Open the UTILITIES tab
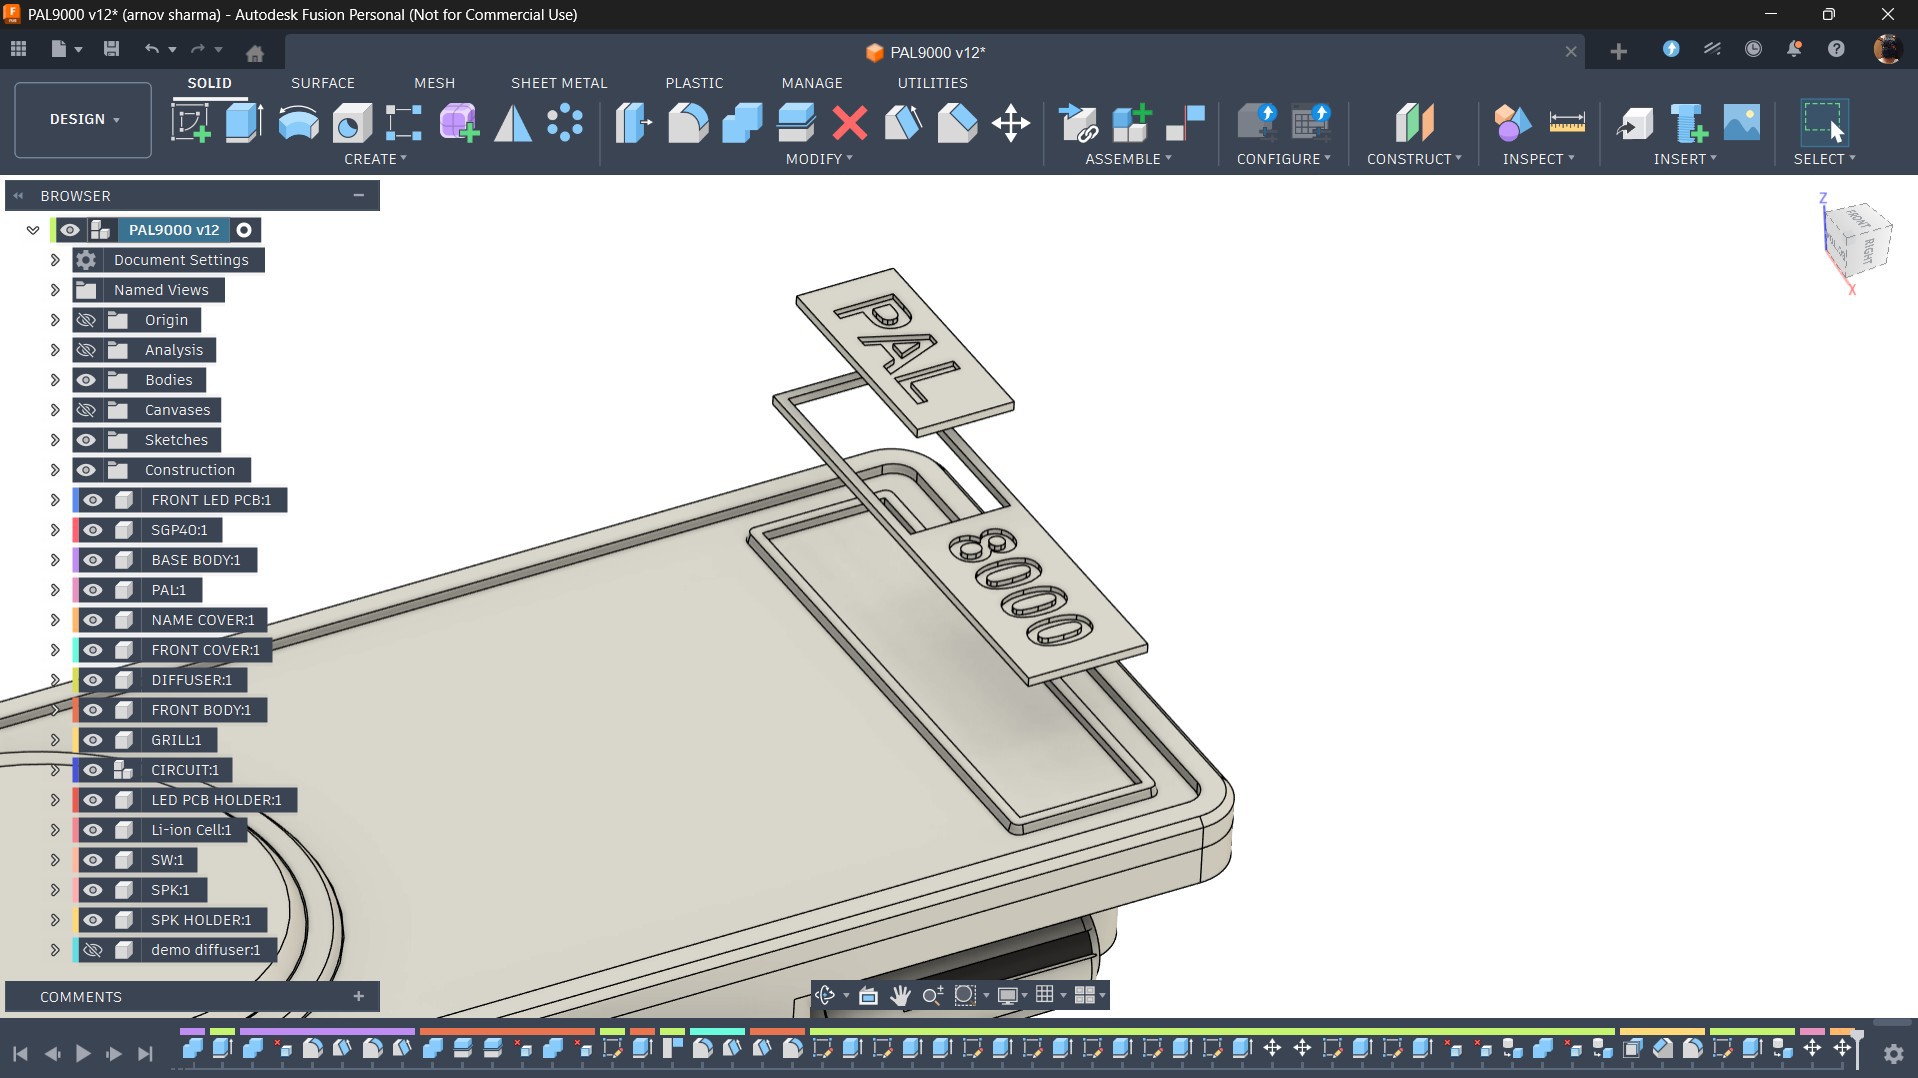The width and height of the screenshot is (1918, 1078). point(931,83)
